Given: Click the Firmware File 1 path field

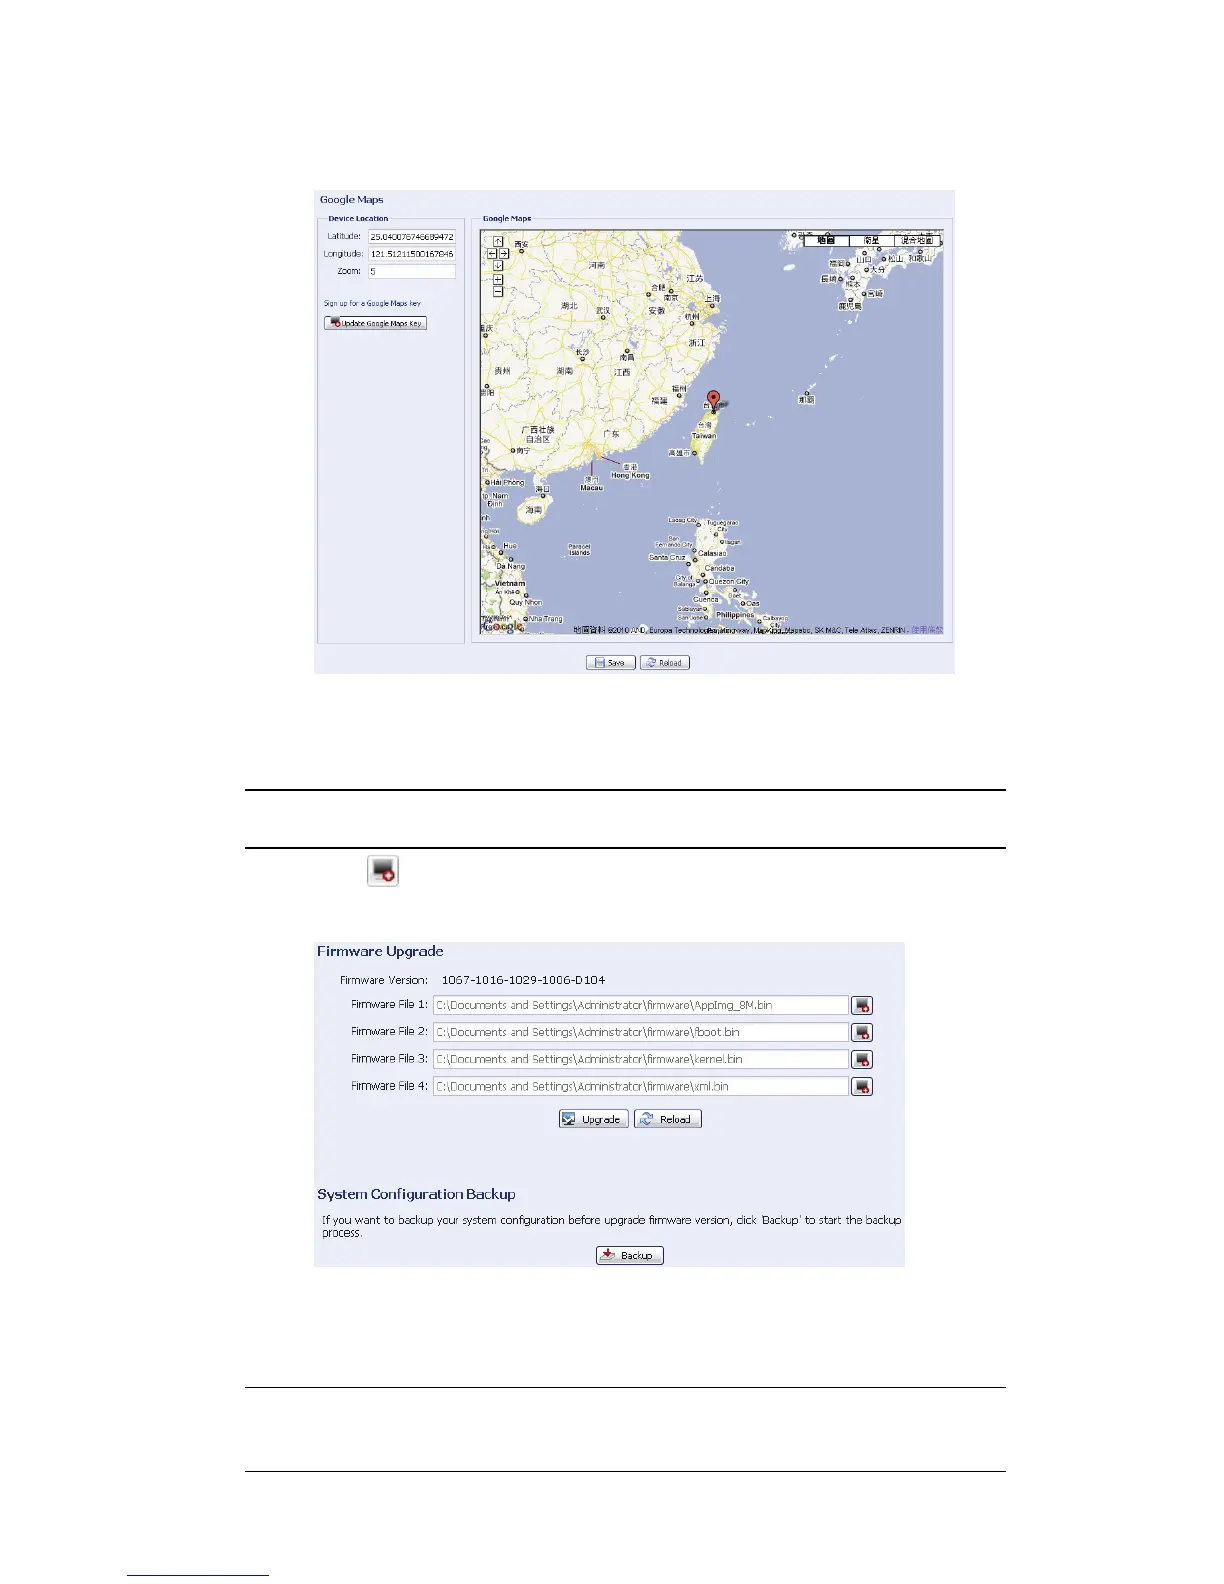Looking at the screenshot, I should (x=640, y=1005).
